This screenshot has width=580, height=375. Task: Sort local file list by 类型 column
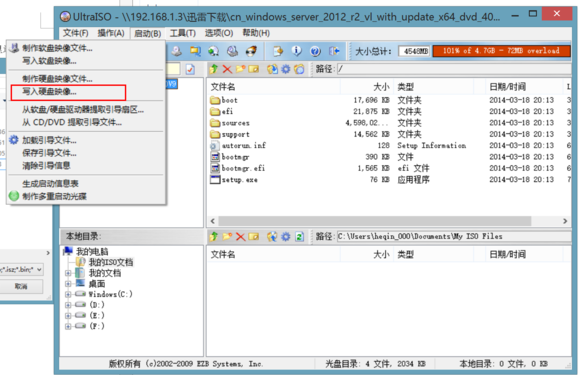tap(433, 254)
